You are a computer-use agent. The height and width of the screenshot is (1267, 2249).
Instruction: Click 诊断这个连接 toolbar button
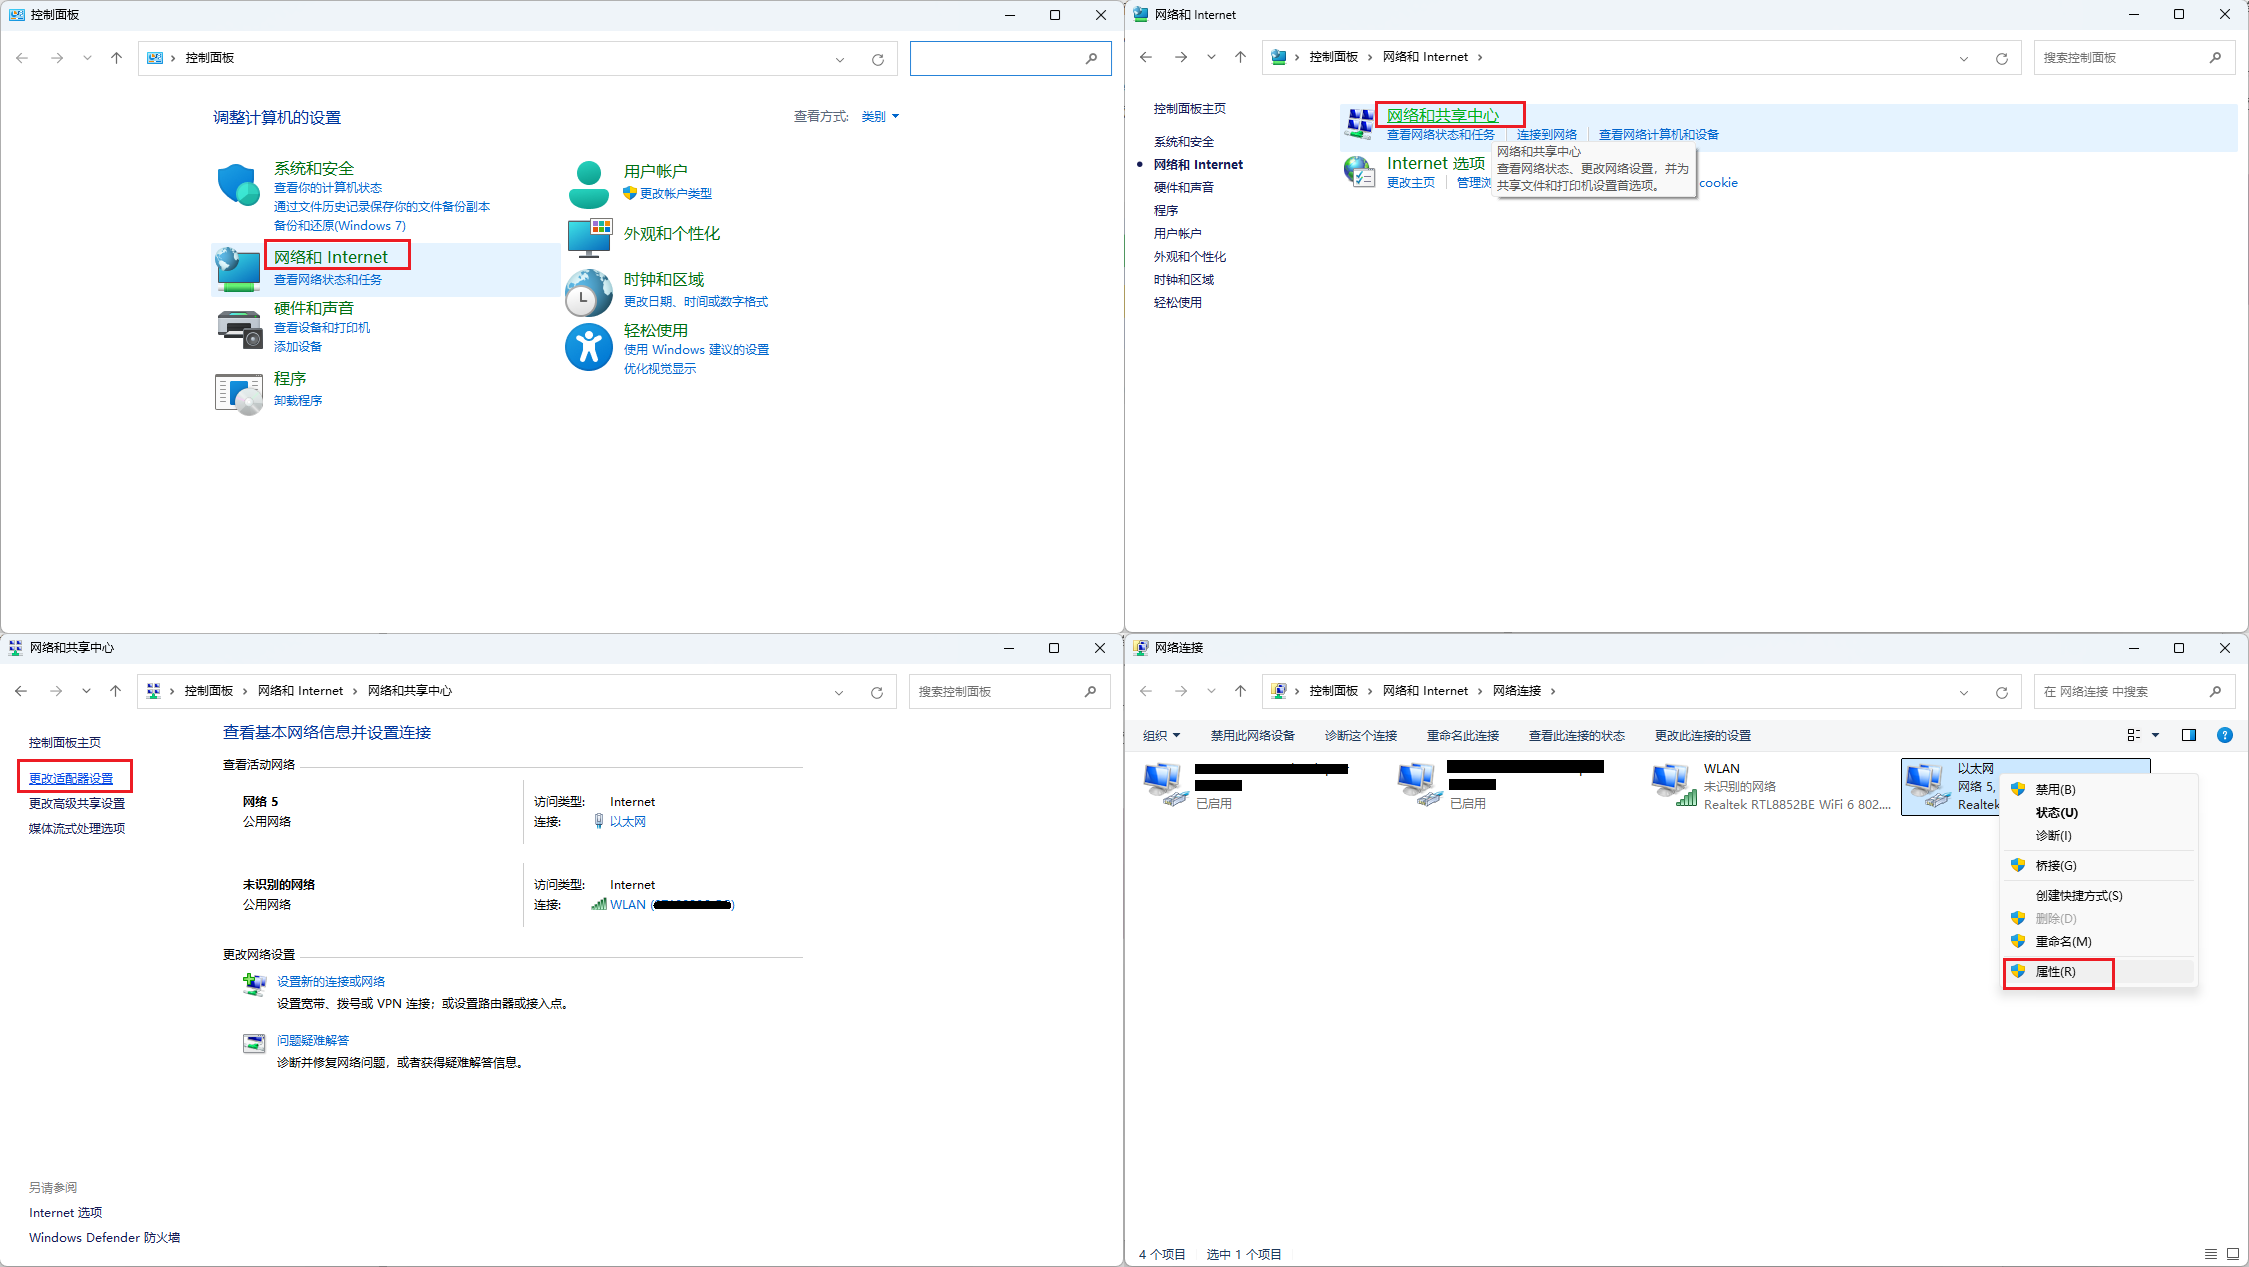point(1360,736)
